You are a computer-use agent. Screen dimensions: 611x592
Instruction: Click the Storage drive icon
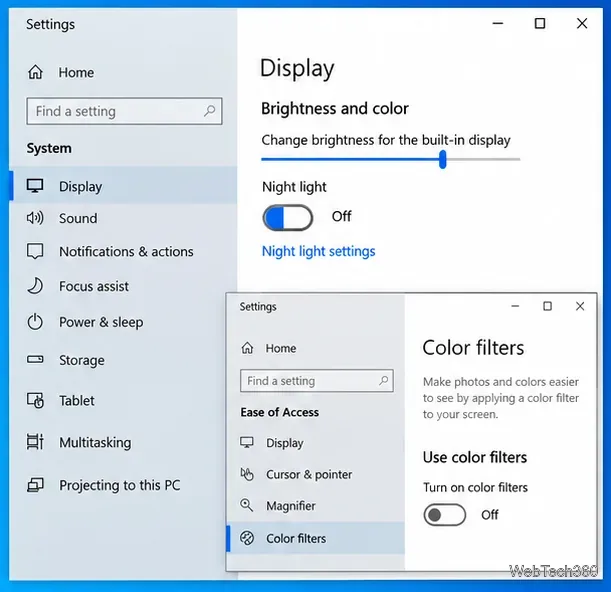35,359
